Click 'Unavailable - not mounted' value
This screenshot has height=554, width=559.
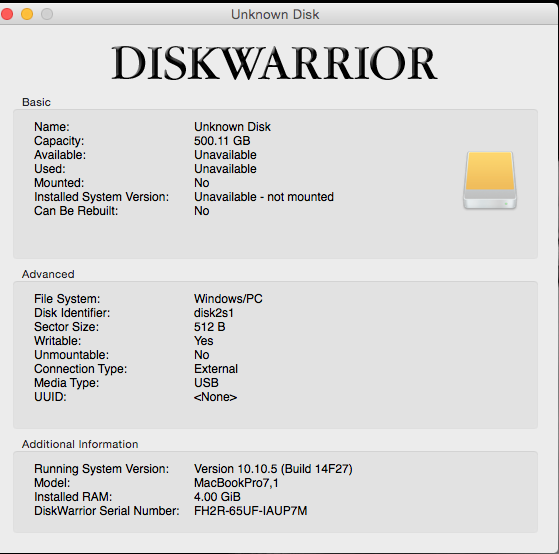[x=263, y=197]
